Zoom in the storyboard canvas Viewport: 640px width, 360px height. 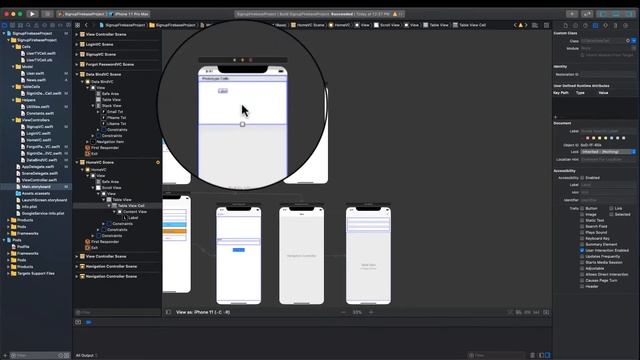(371, 312)
